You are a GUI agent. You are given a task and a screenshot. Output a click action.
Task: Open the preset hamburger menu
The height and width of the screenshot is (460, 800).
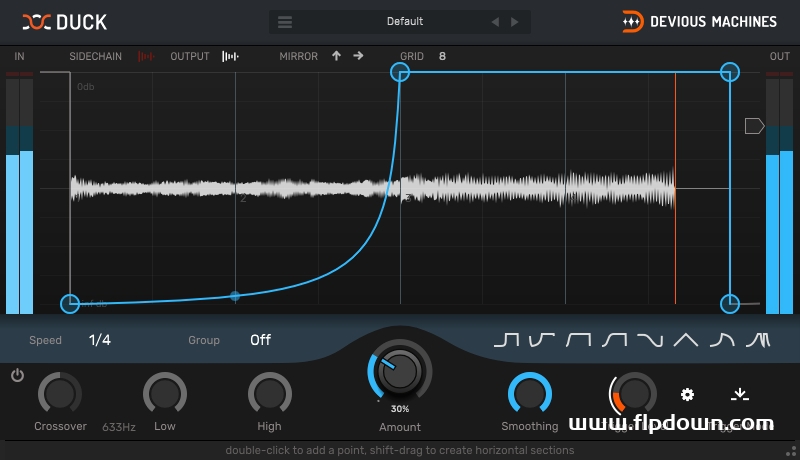[x=285, y=22]
